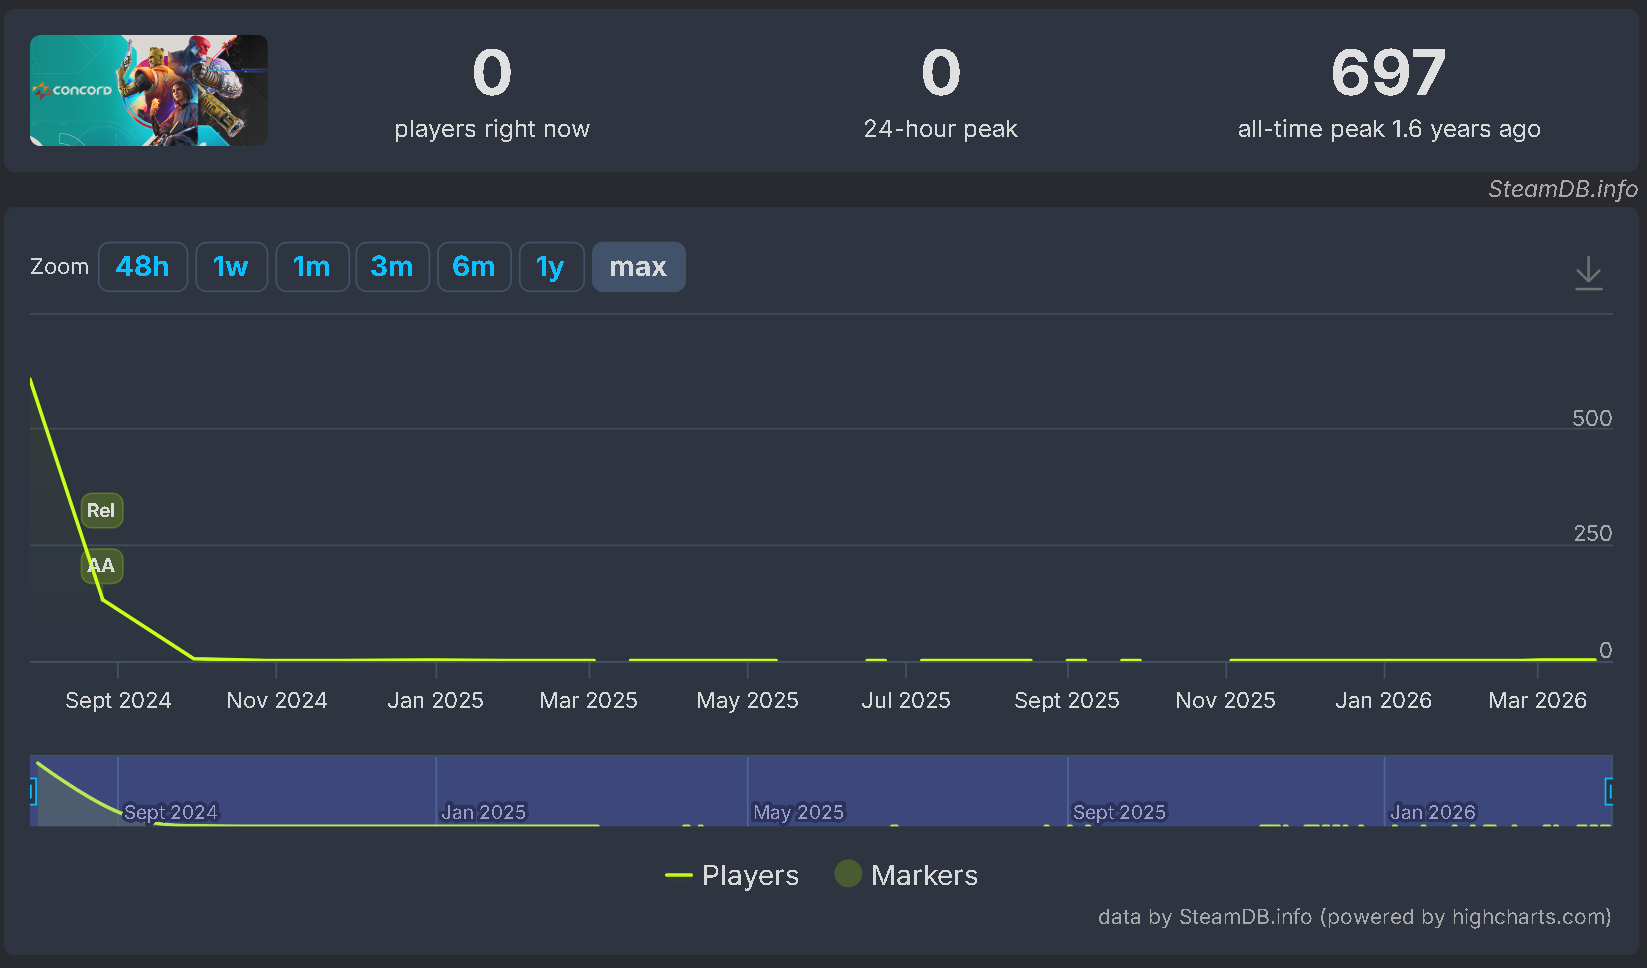The width and height of the screenshot is (1647, 968).
Task: Open the Concord game banner thumbnail
Action: [149, 91]
